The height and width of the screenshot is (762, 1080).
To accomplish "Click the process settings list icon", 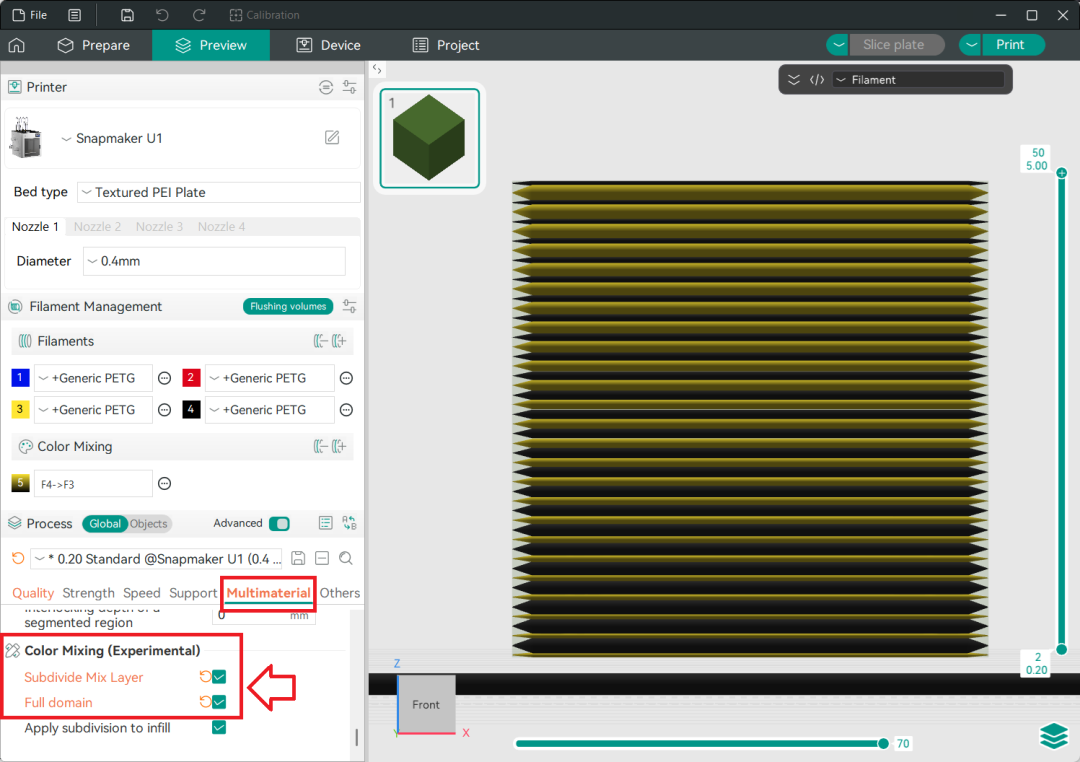I will [326, 523].
